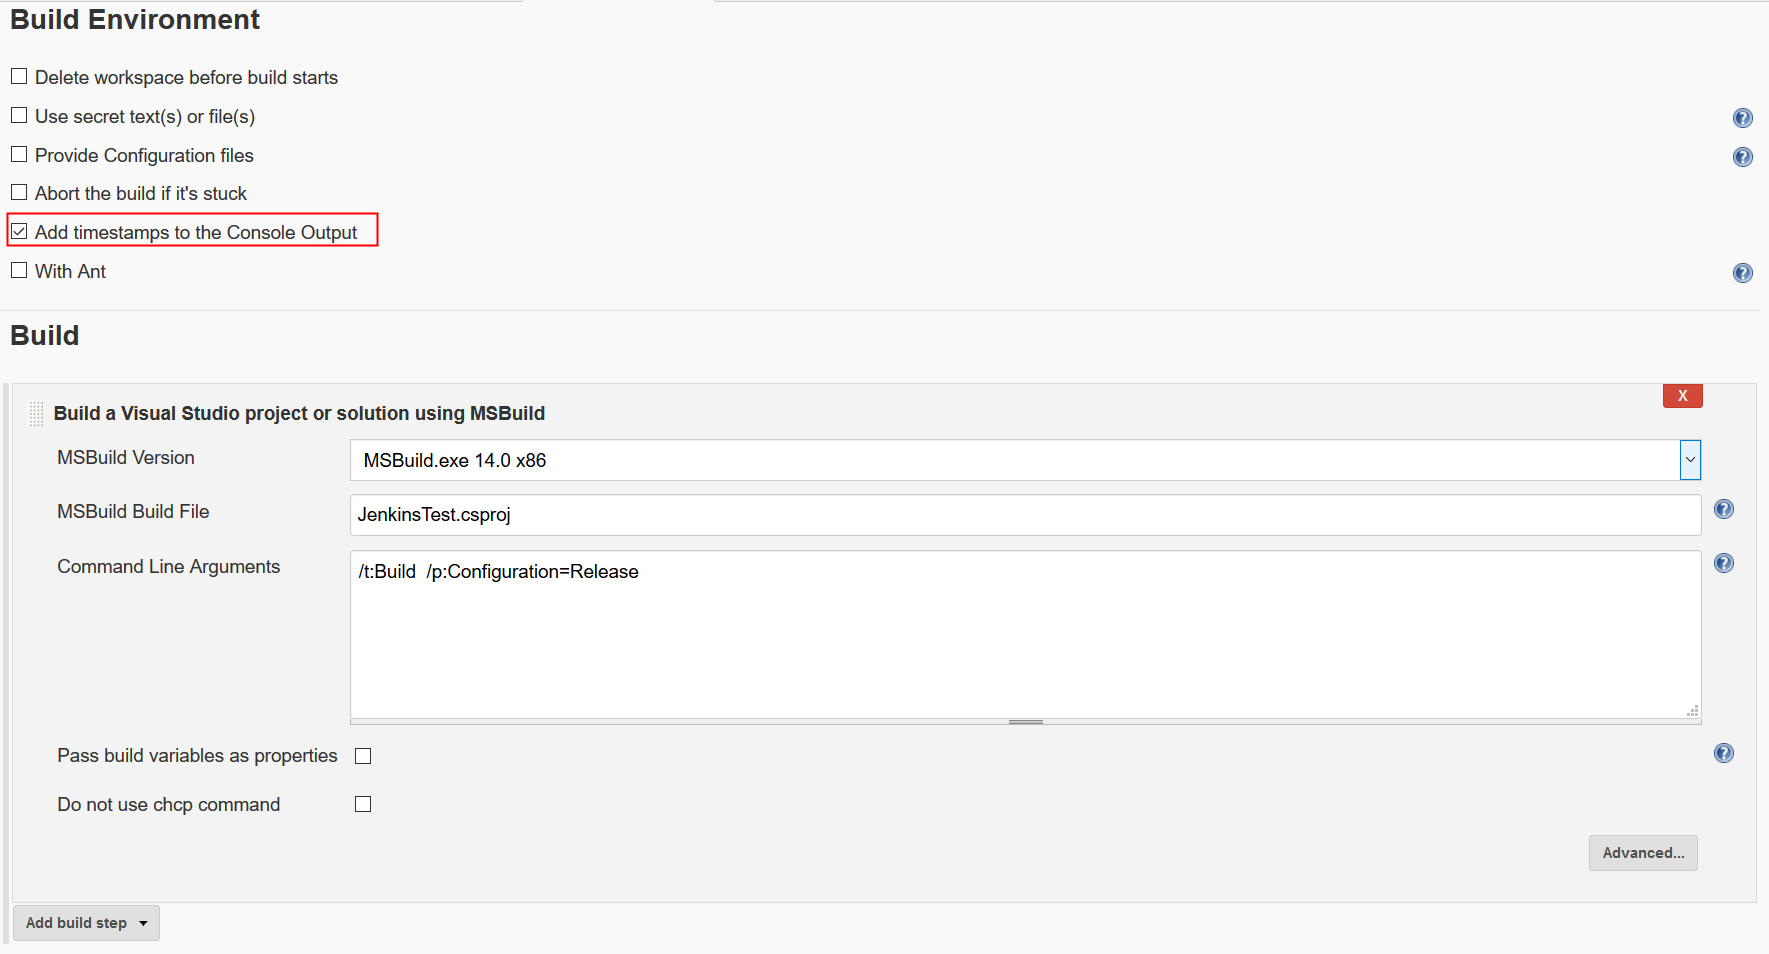Enable Use secret text(s) or file(s)

pos(19,116)
